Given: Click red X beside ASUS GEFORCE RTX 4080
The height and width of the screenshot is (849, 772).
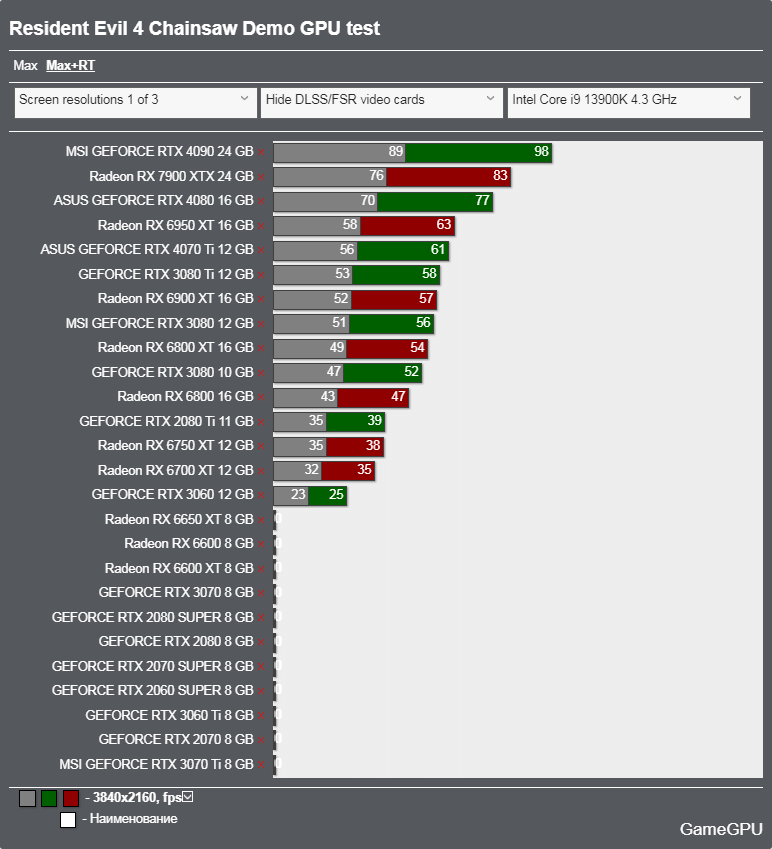Looking at the screenshot, I should (261, 201).
